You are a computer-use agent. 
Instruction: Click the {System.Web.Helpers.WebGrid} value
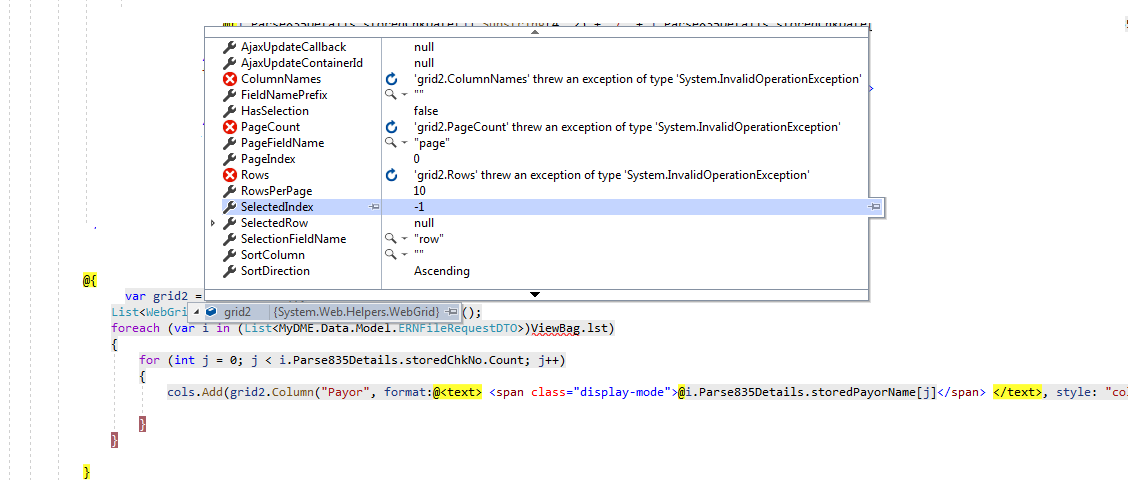(357, 312)
